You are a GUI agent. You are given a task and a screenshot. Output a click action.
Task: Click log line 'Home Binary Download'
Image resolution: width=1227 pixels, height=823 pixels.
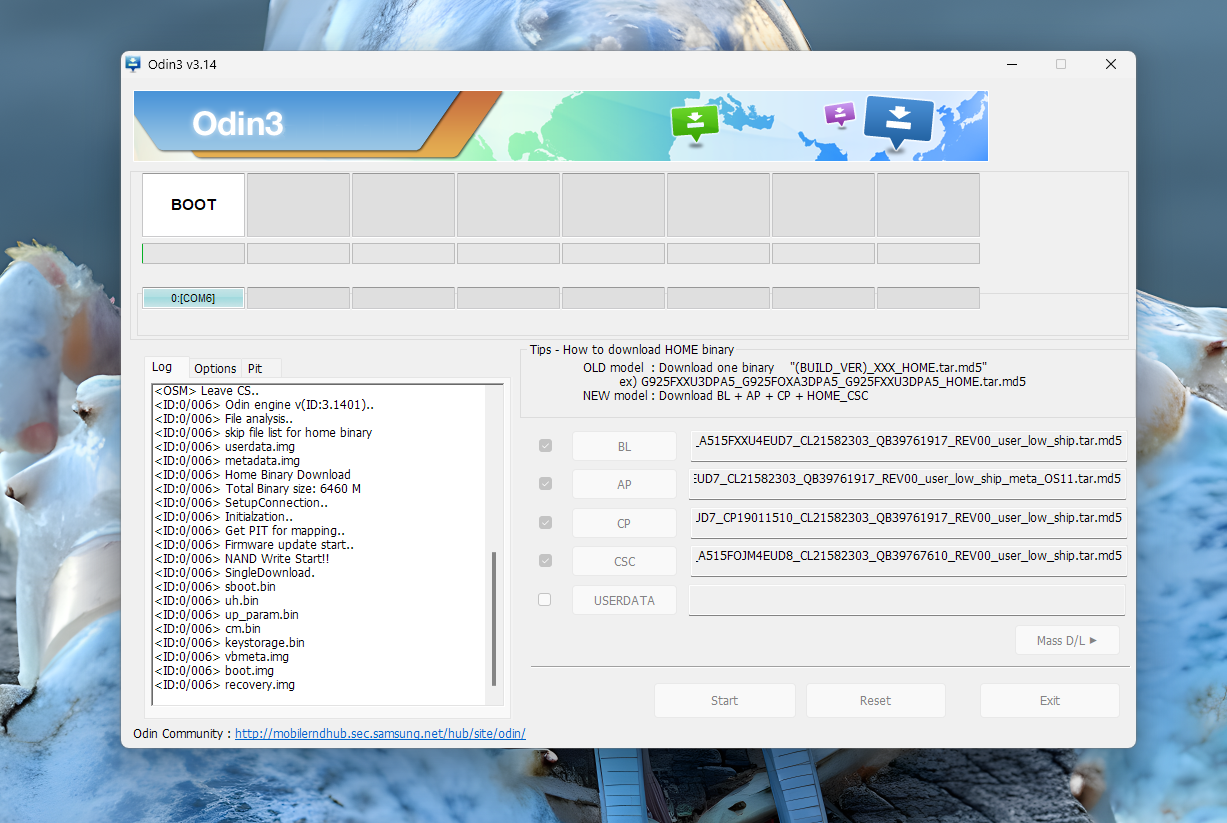tap(252, 475)
